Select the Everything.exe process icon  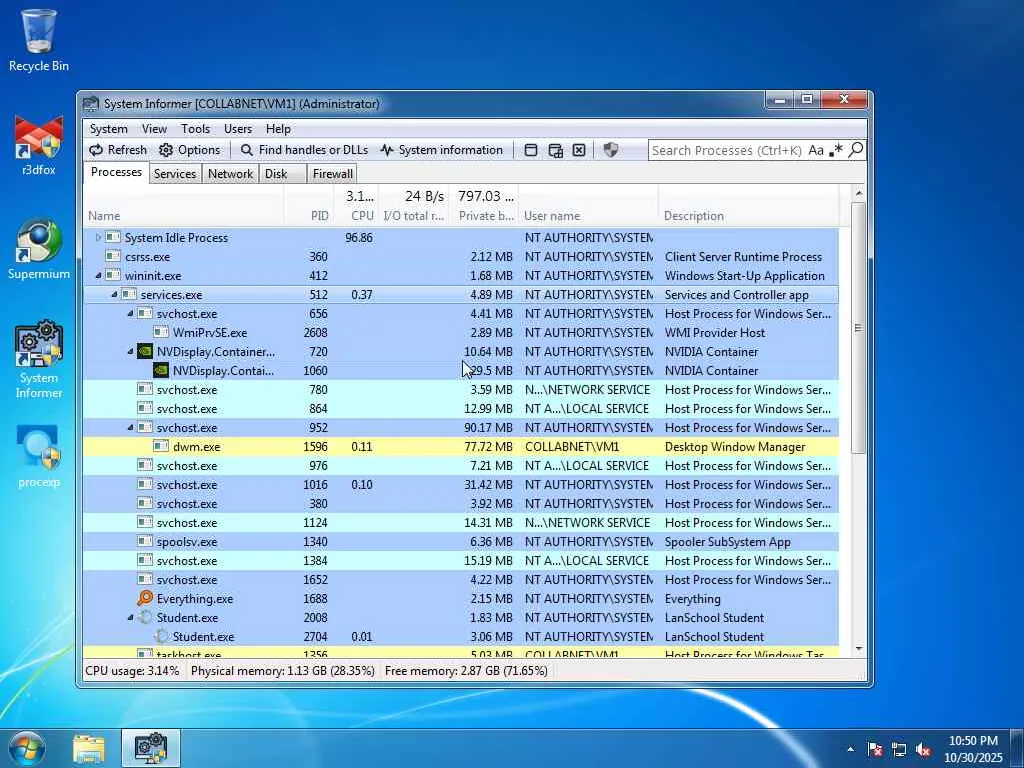pyautogui.click(x=145, y=599)
